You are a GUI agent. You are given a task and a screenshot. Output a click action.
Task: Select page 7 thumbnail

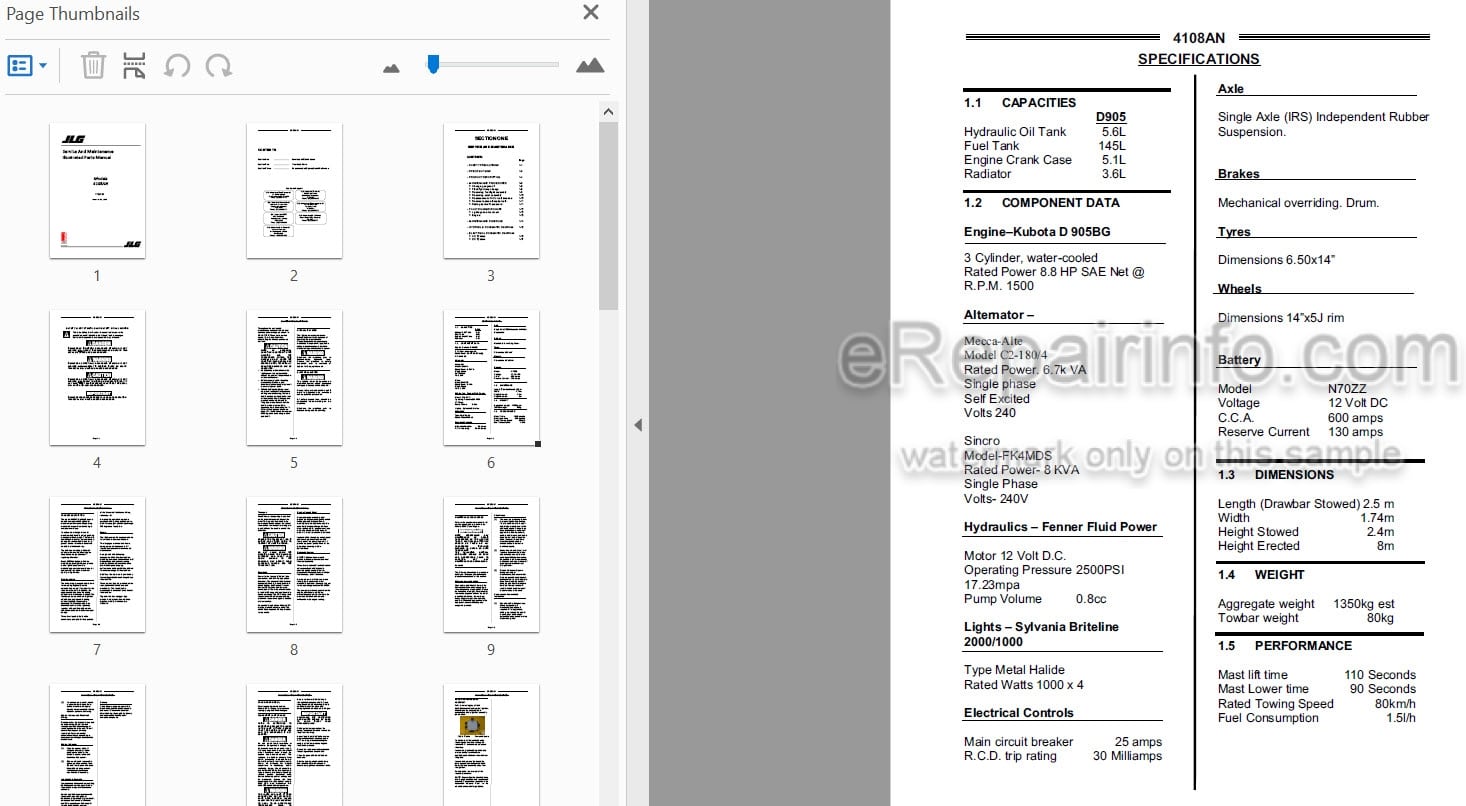coord(97,565)
